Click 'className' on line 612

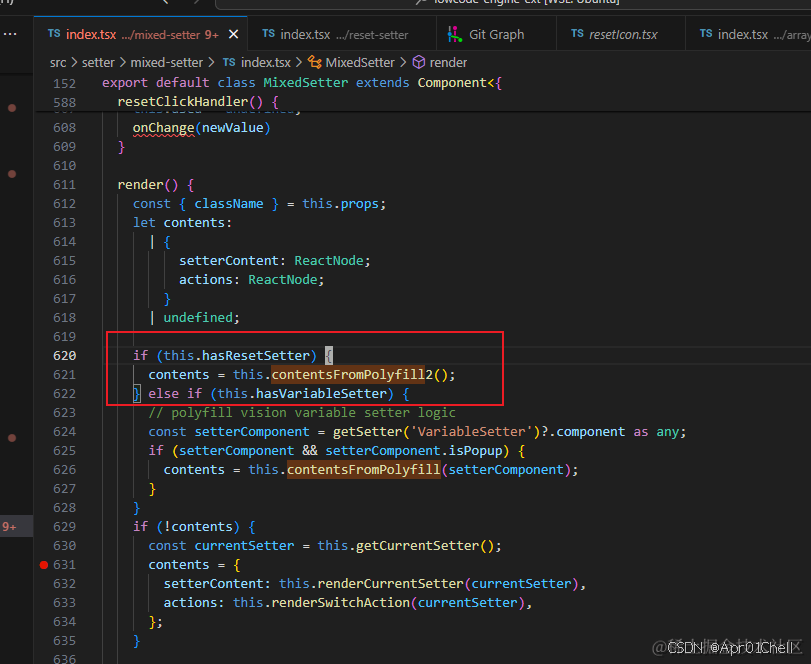(229, 204)
